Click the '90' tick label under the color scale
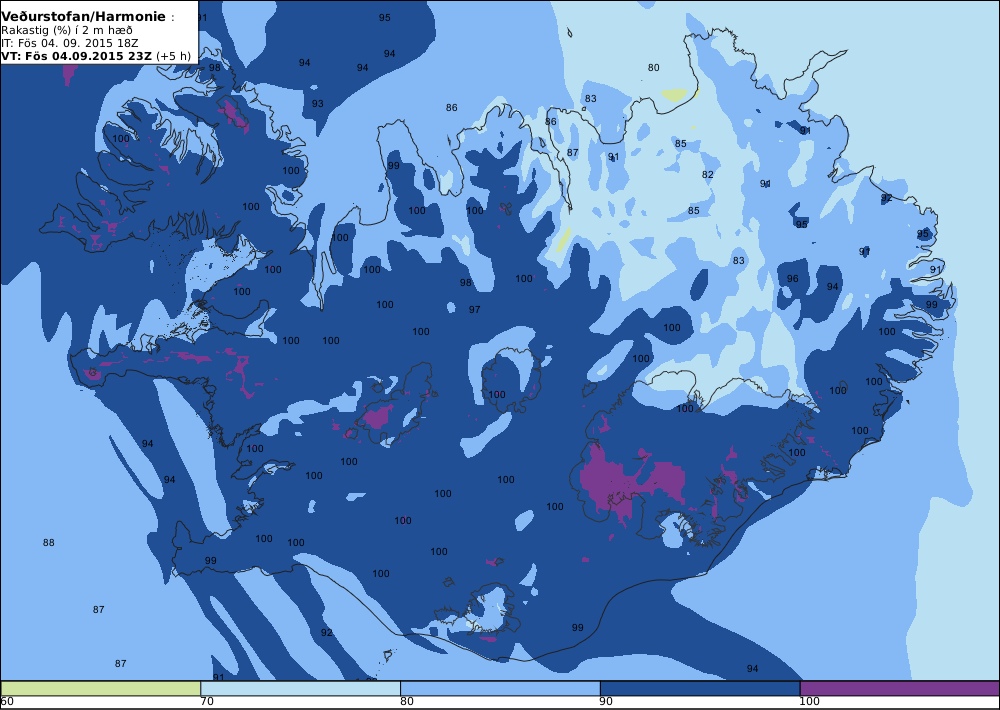1000x710 pixels. coord(607,702)
